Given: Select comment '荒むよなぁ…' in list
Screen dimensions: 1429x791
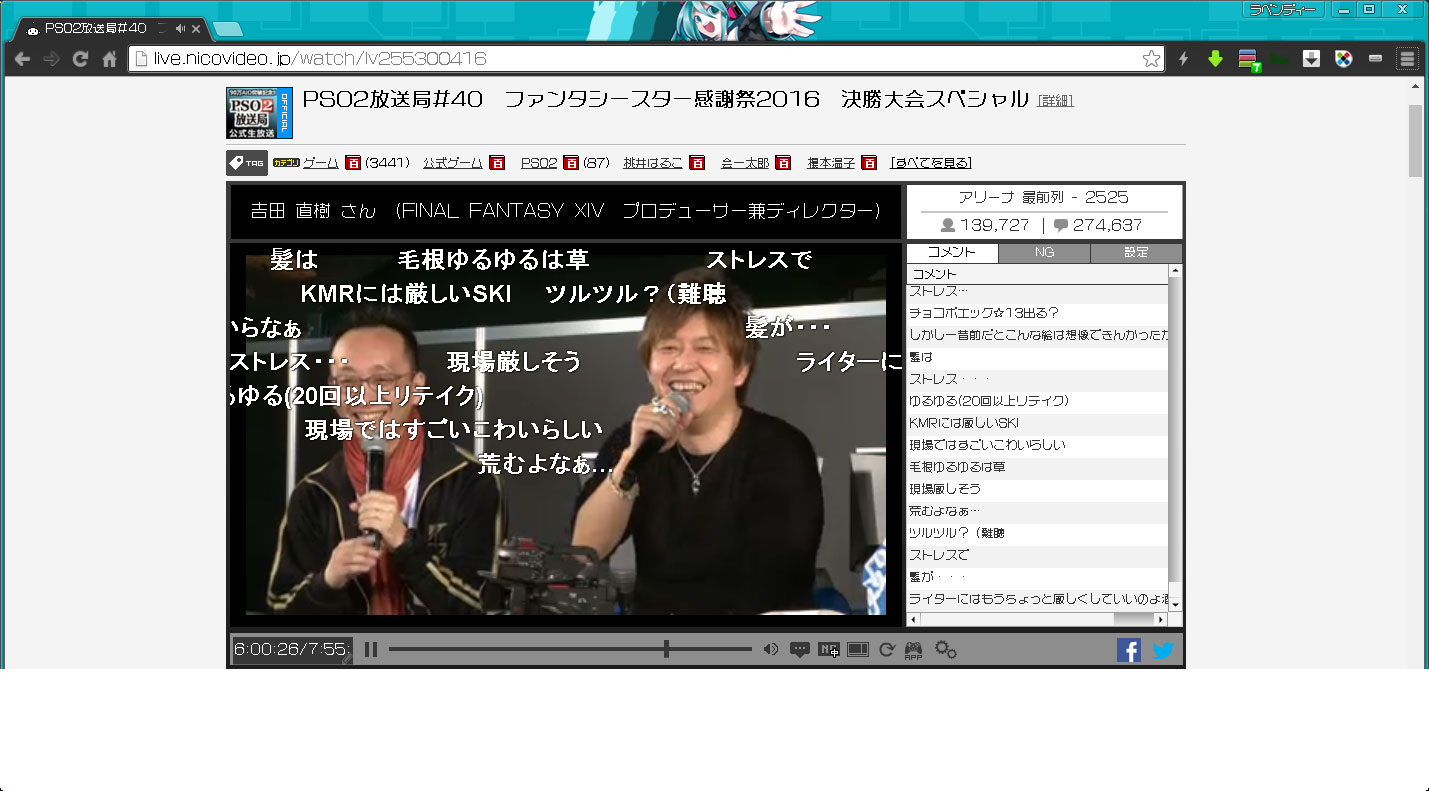Looking at the screenshot, I should pos(1037,511).
